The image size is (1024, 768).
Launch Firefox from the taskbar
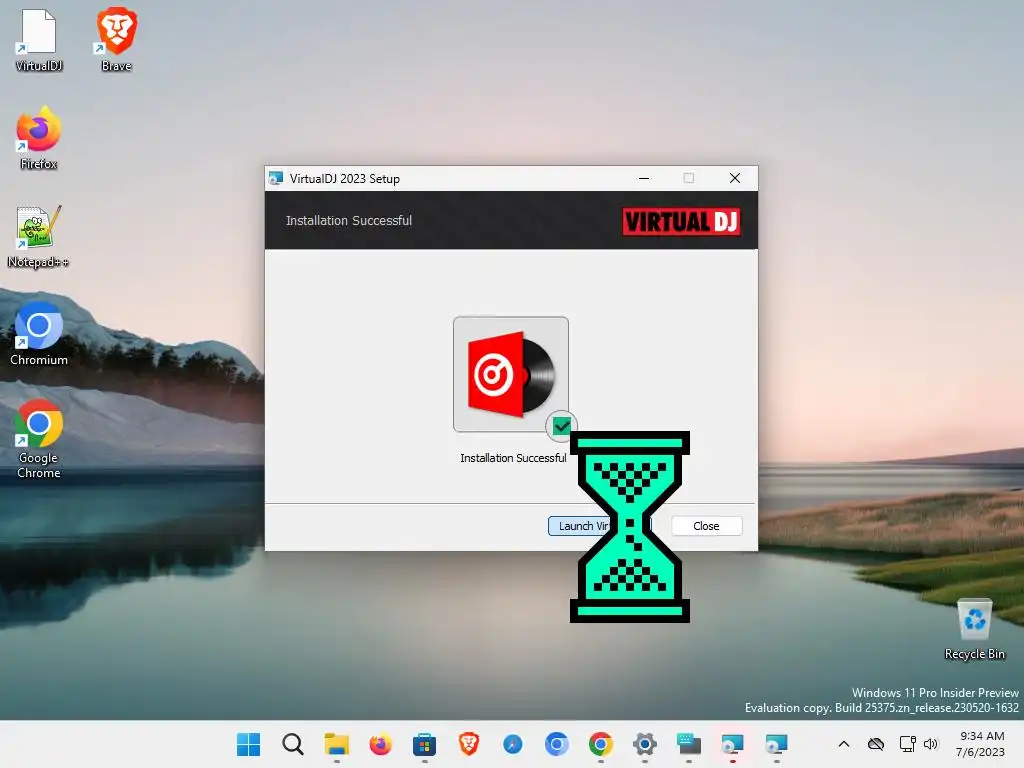click(x=381, y=744)
